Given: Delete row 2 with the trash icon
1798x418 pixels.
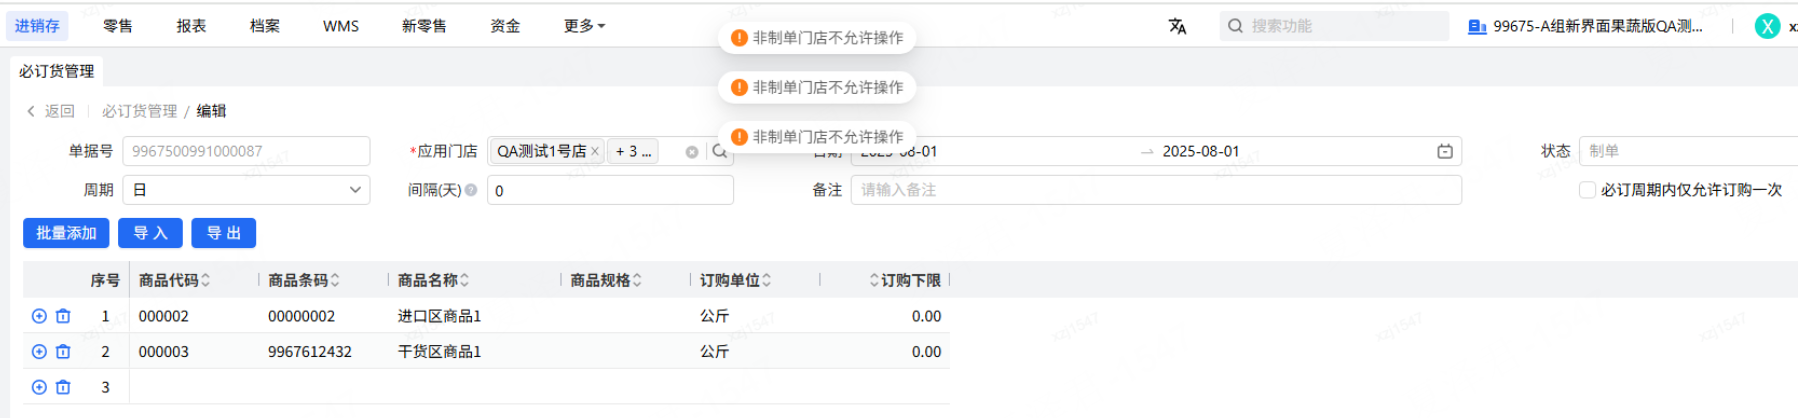Looking at the screenshot, I should (63, 352).
